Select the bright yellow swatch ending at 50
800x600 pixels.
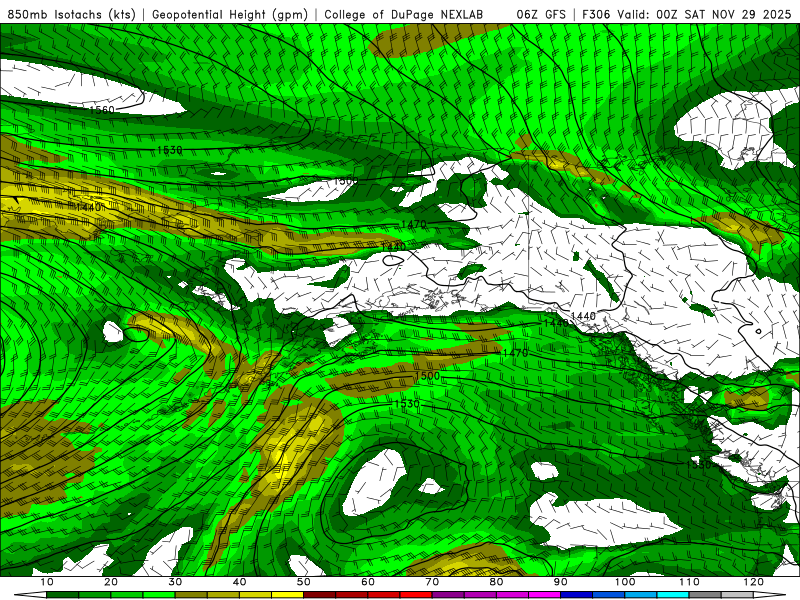coord(287,595)
